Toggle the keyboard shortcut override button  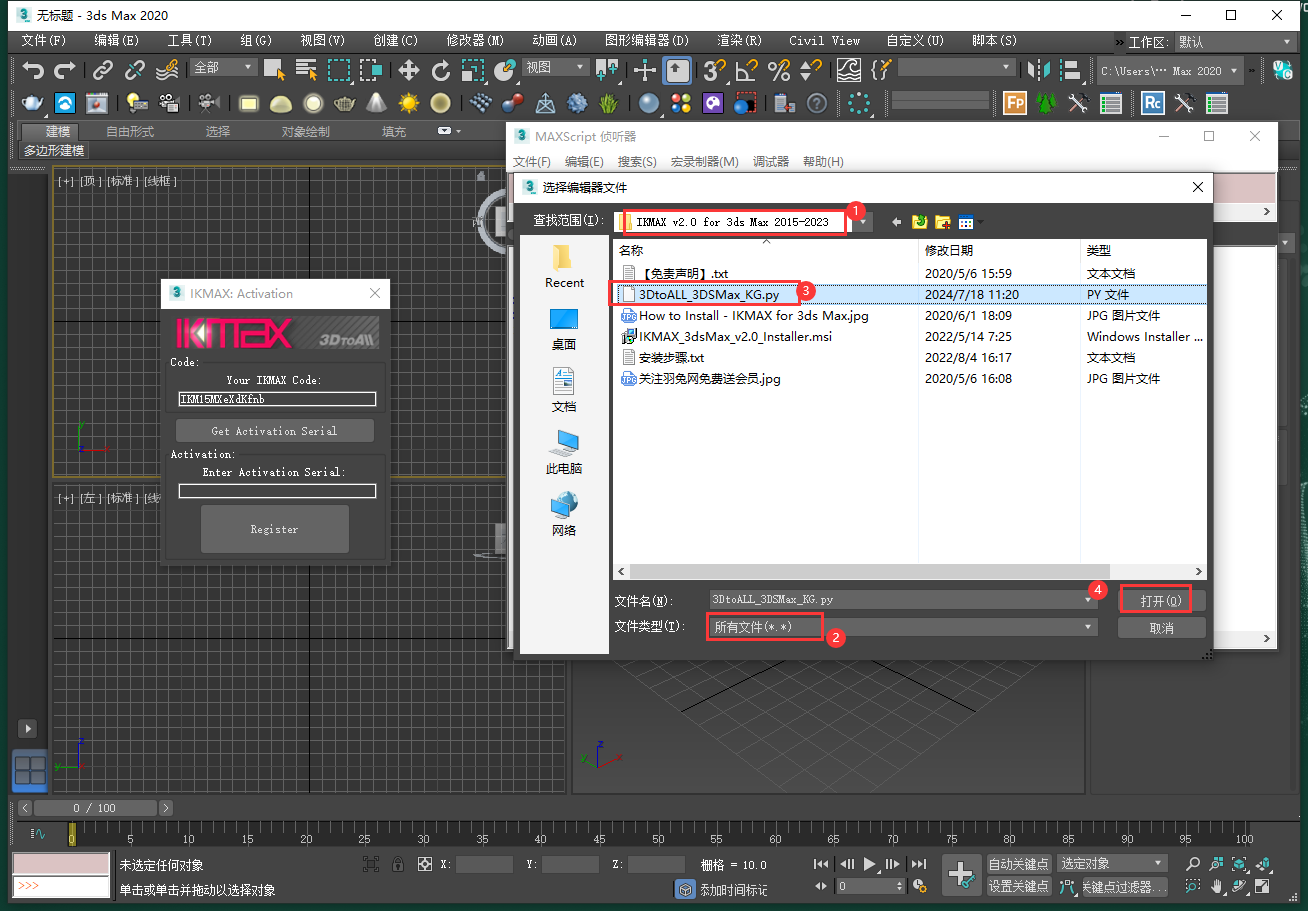click(677, 70)
